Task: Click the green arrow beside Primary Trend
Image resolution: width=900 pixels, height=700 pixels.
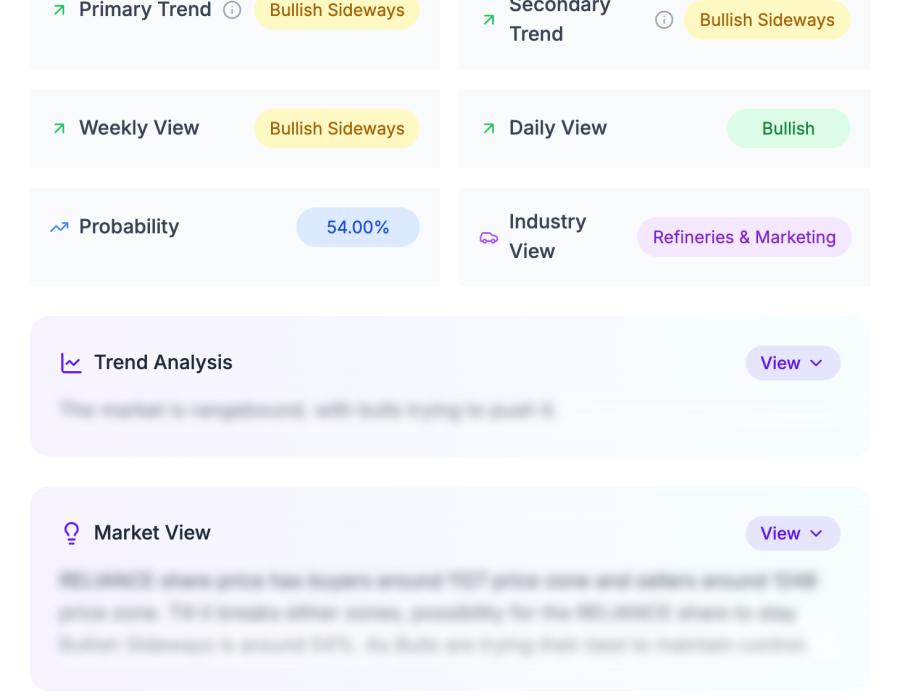Action: pyautogui.click(x=59, y=10)
